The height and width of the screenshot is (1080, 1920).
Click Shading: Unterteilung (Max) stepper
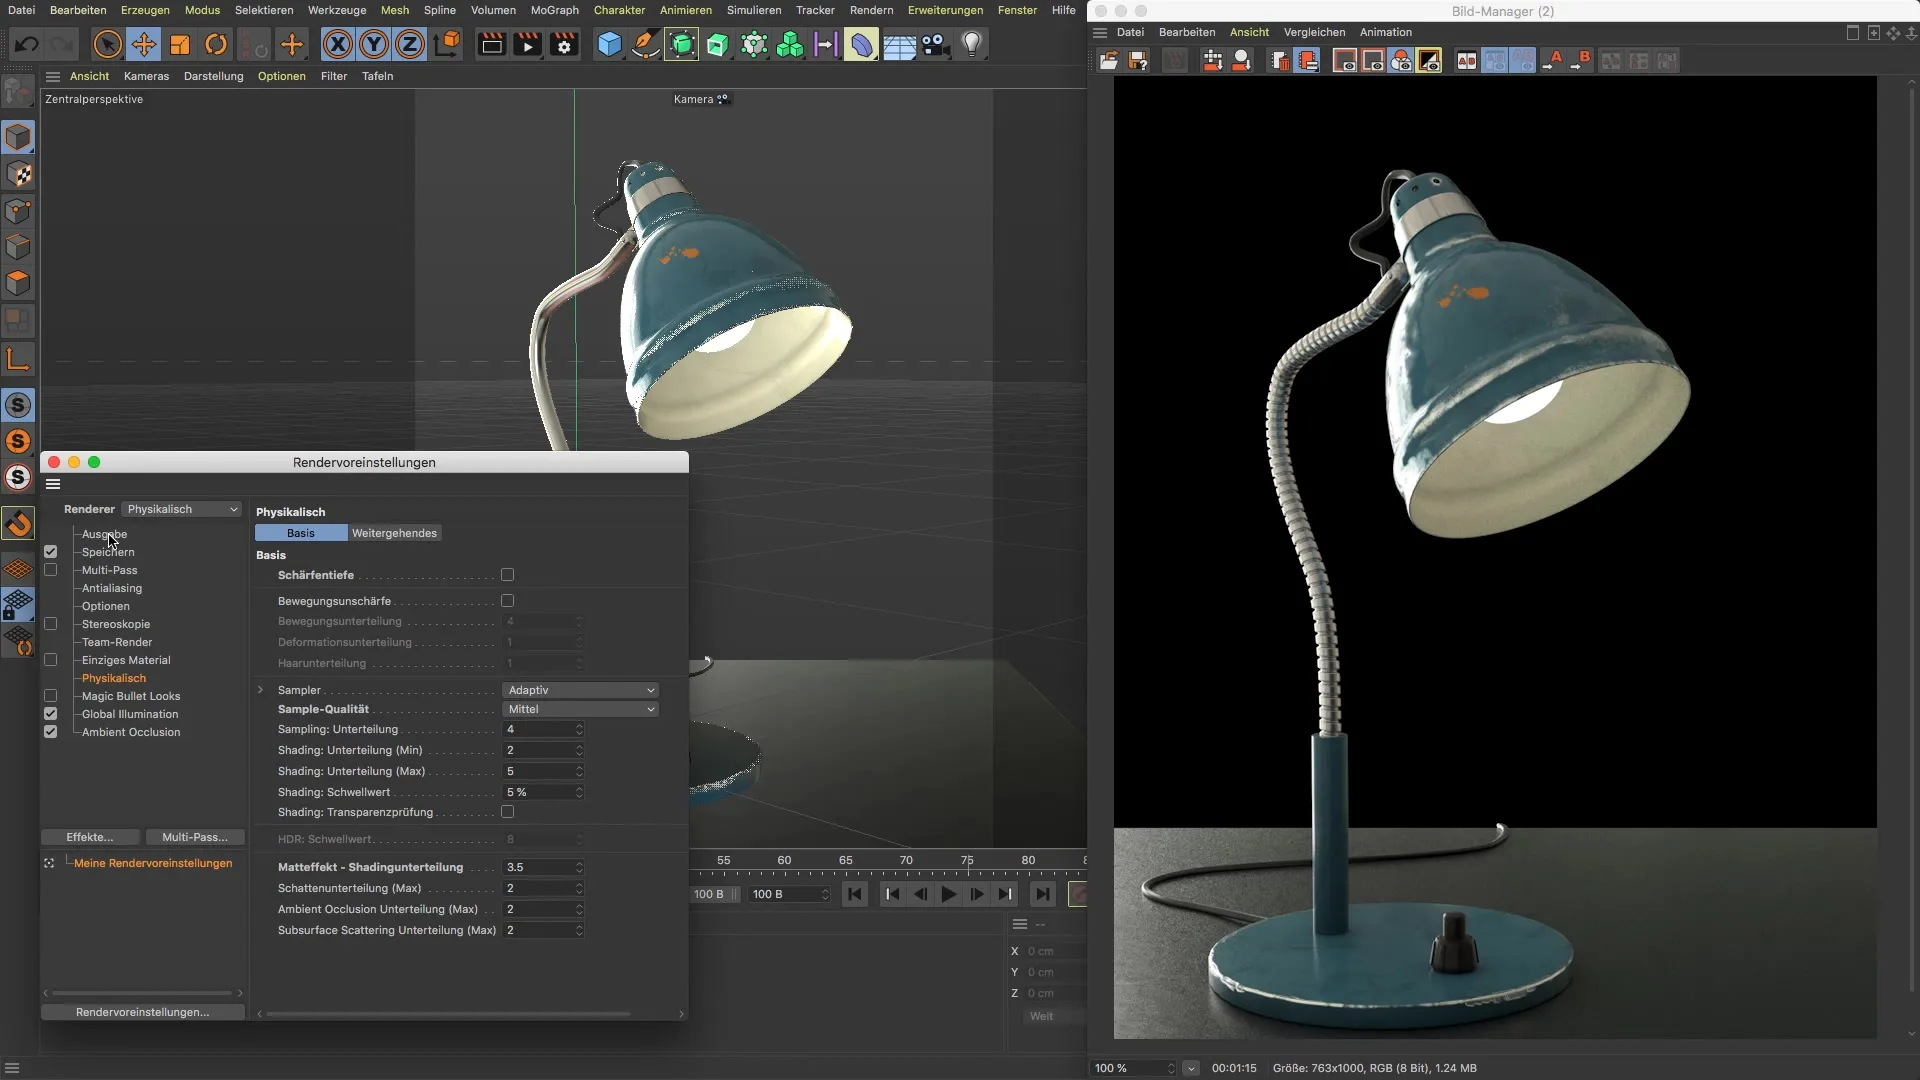[x=579, y=771]
